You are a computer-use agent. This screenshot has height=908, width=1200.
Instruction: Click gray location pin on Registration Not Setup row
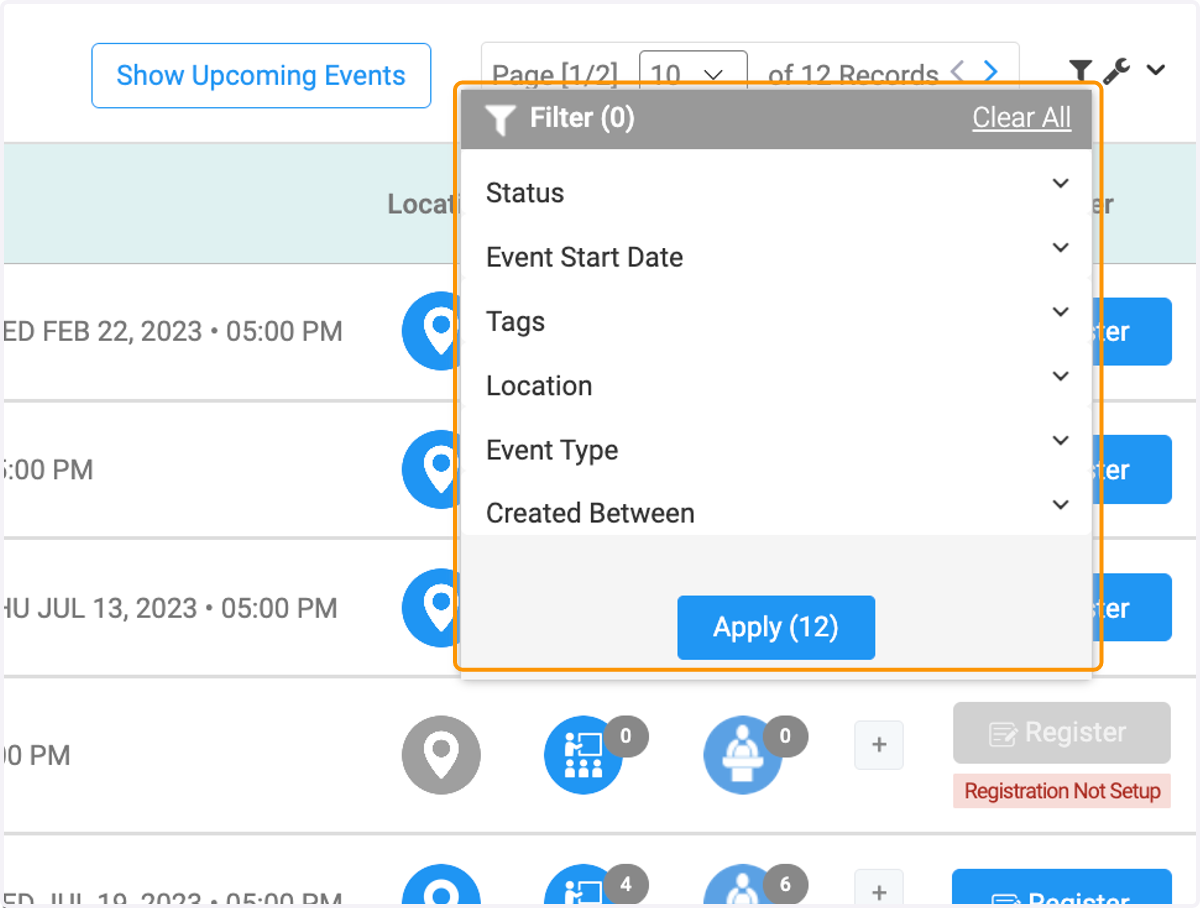pos(441,755)
